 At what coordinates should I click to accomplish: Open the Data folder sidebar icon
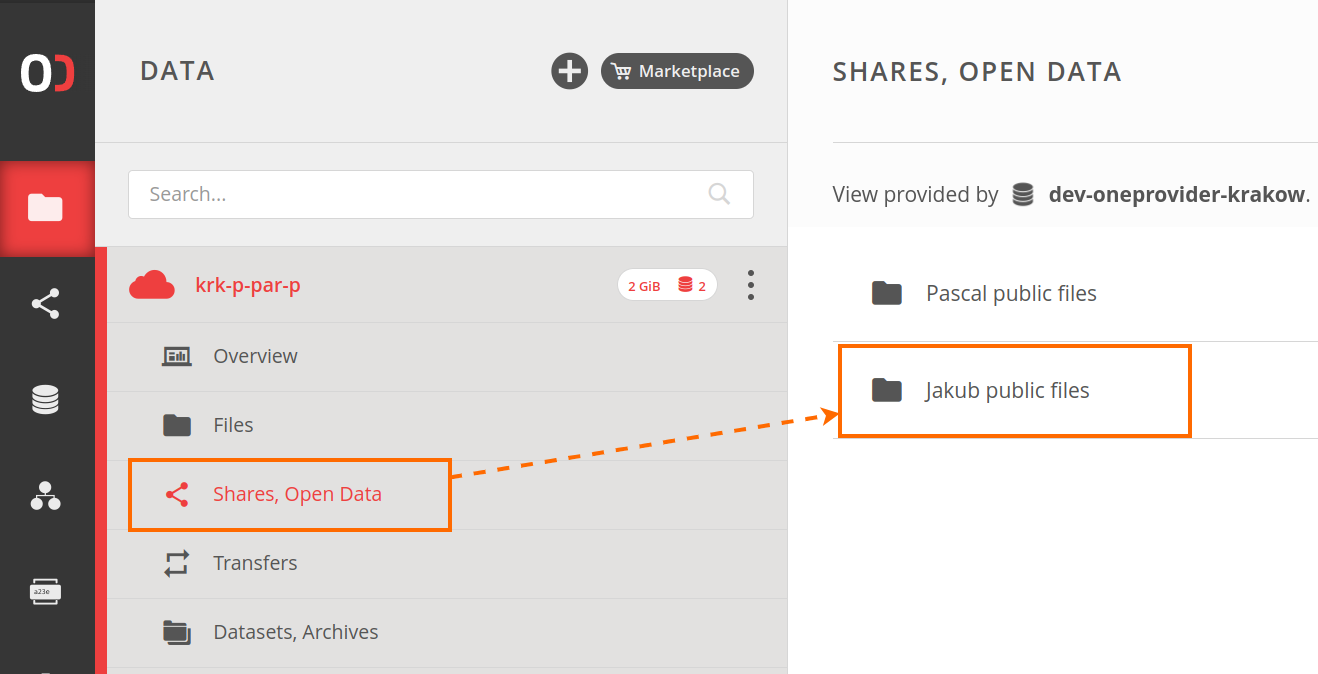[x=46, y=208]
